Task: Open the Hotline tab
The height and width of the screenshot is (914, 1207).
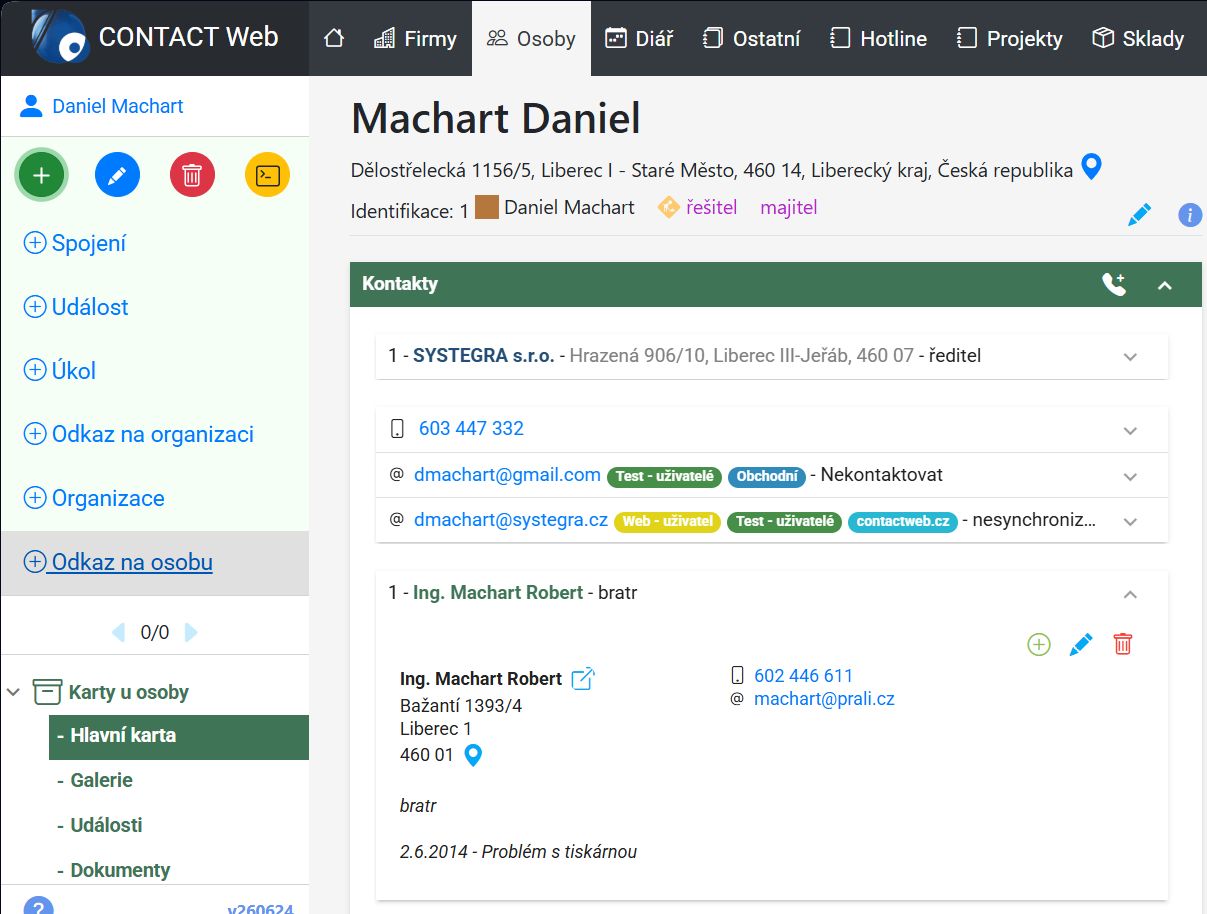Action: tap(880, 38)
